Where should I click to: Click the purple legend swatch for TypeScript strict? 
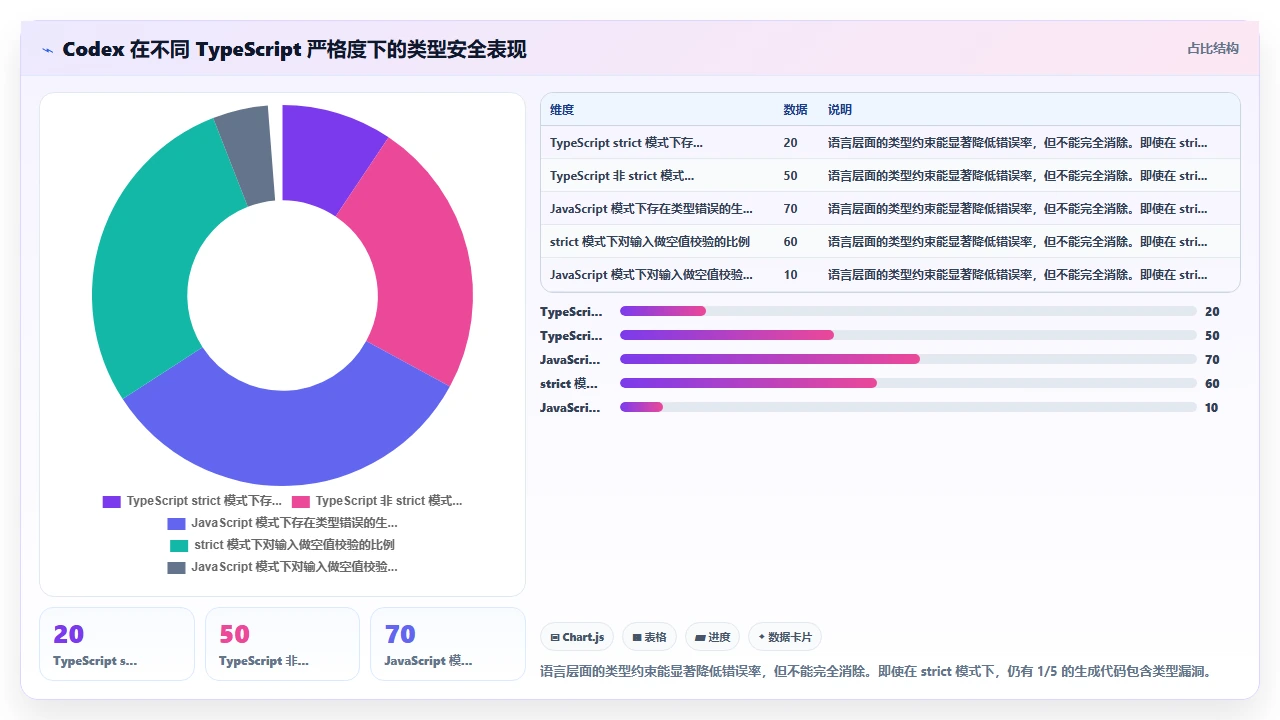coord(112,502)
